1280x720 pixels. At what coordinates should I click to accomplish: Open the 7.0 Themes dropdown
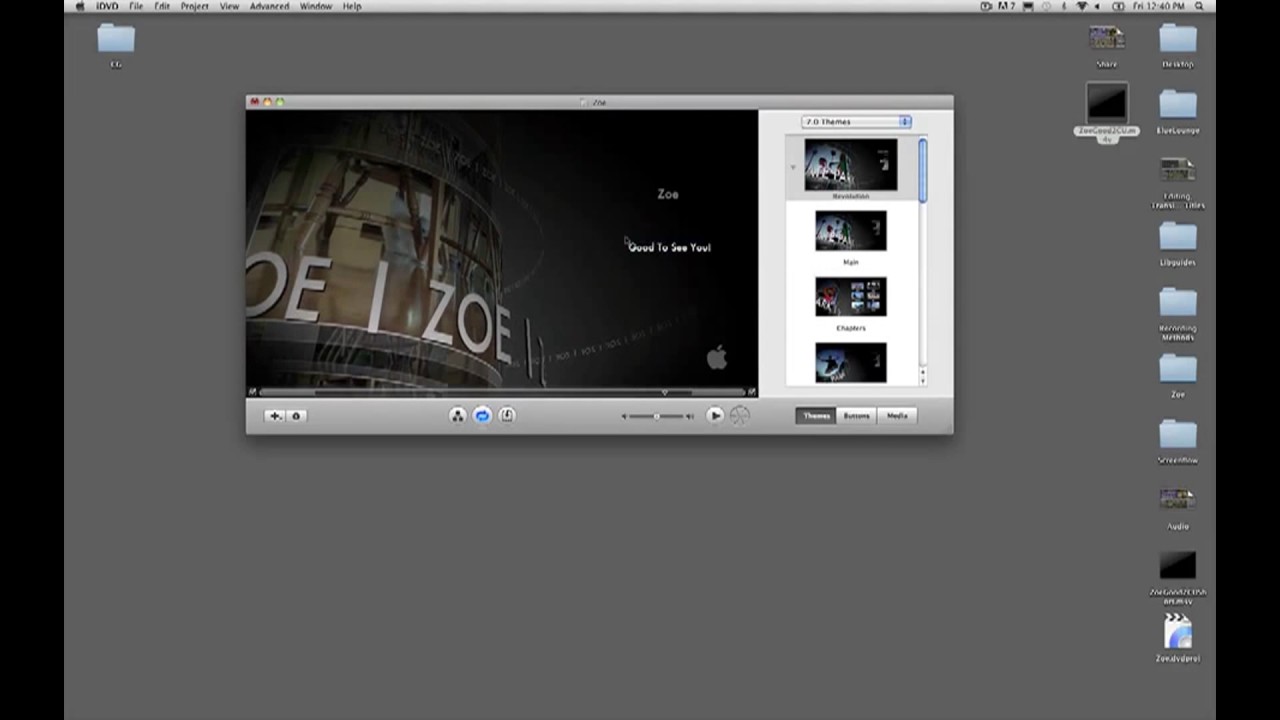tap(856, 122)
